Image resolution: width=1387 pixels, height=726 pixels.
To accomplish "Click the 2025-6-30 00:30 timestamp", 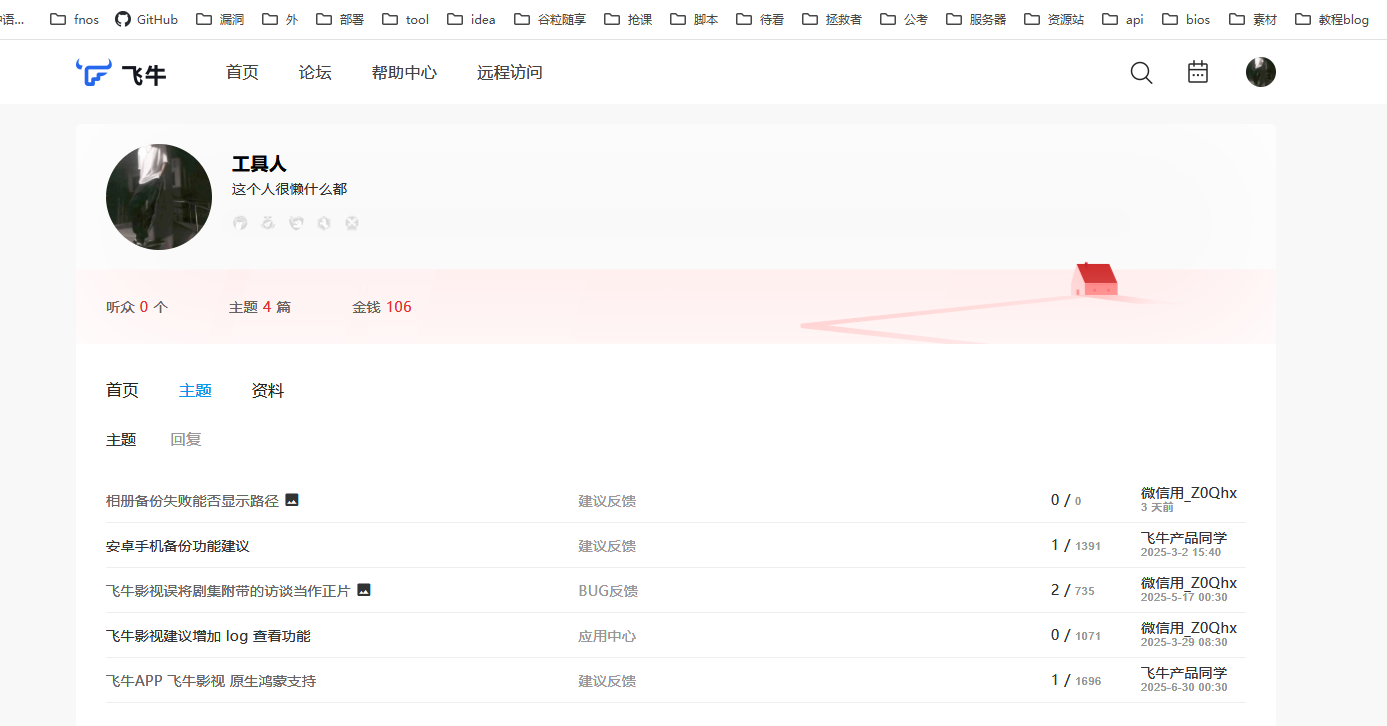I will pyautogui.click(x=1184, y=687).
